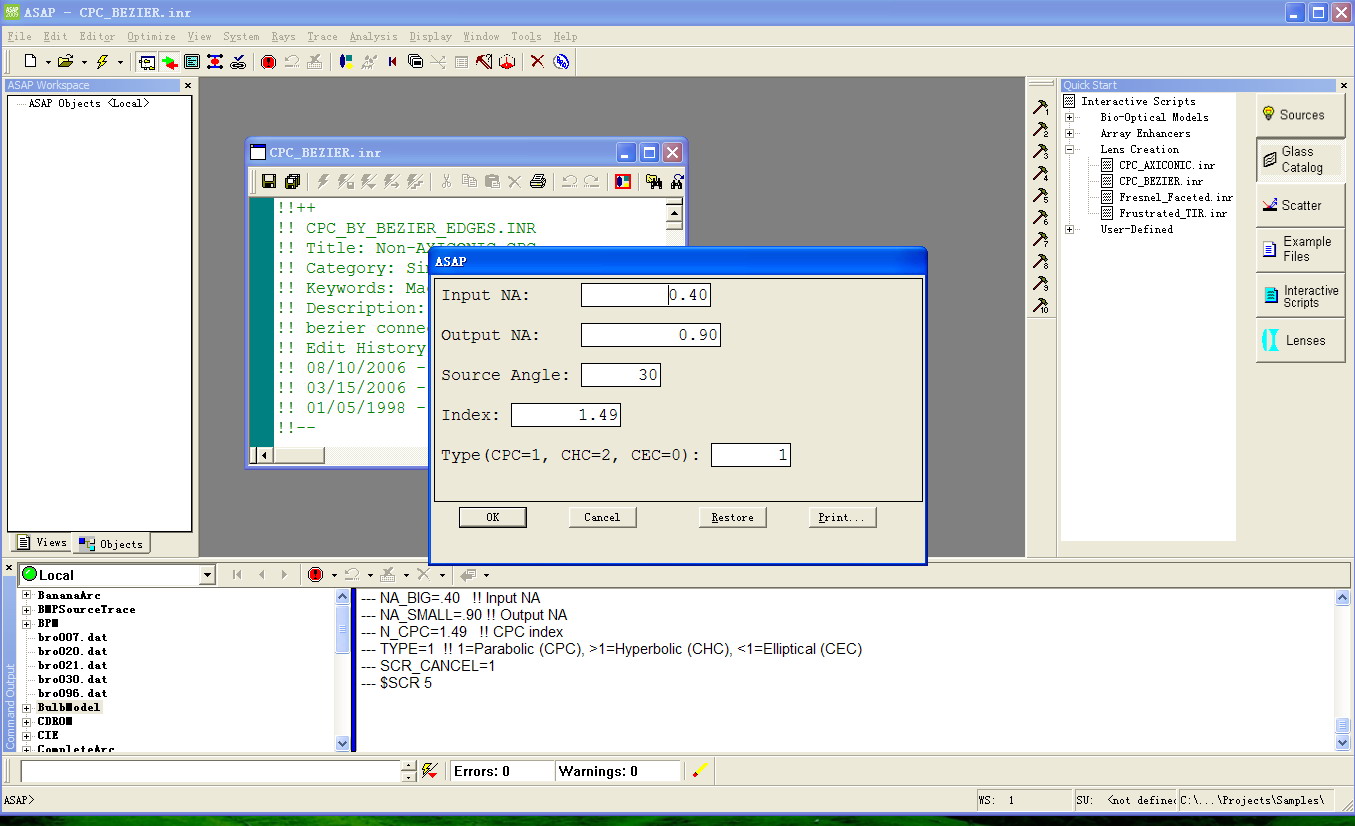
Task: Open the New file dropdown arrow
Action: coord(48,62)
